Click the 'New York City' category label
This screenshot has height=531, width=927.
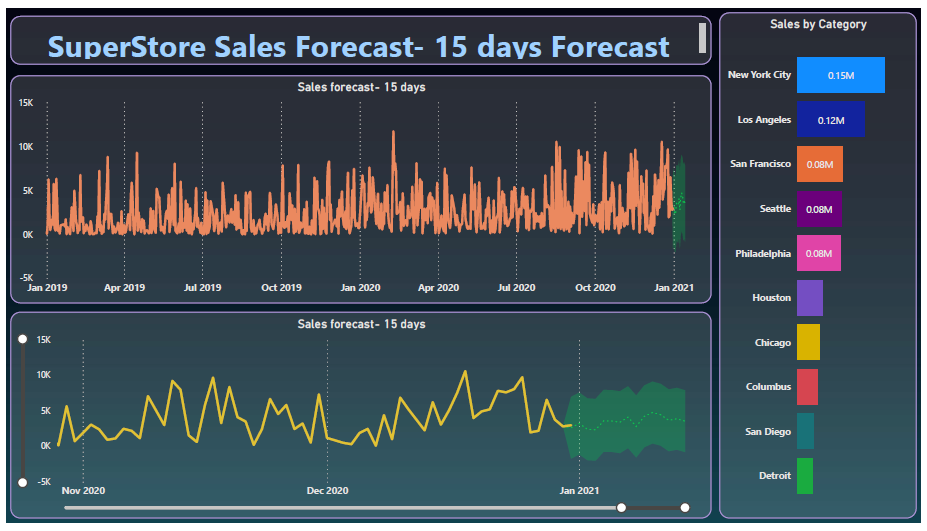tap(759, 75)
